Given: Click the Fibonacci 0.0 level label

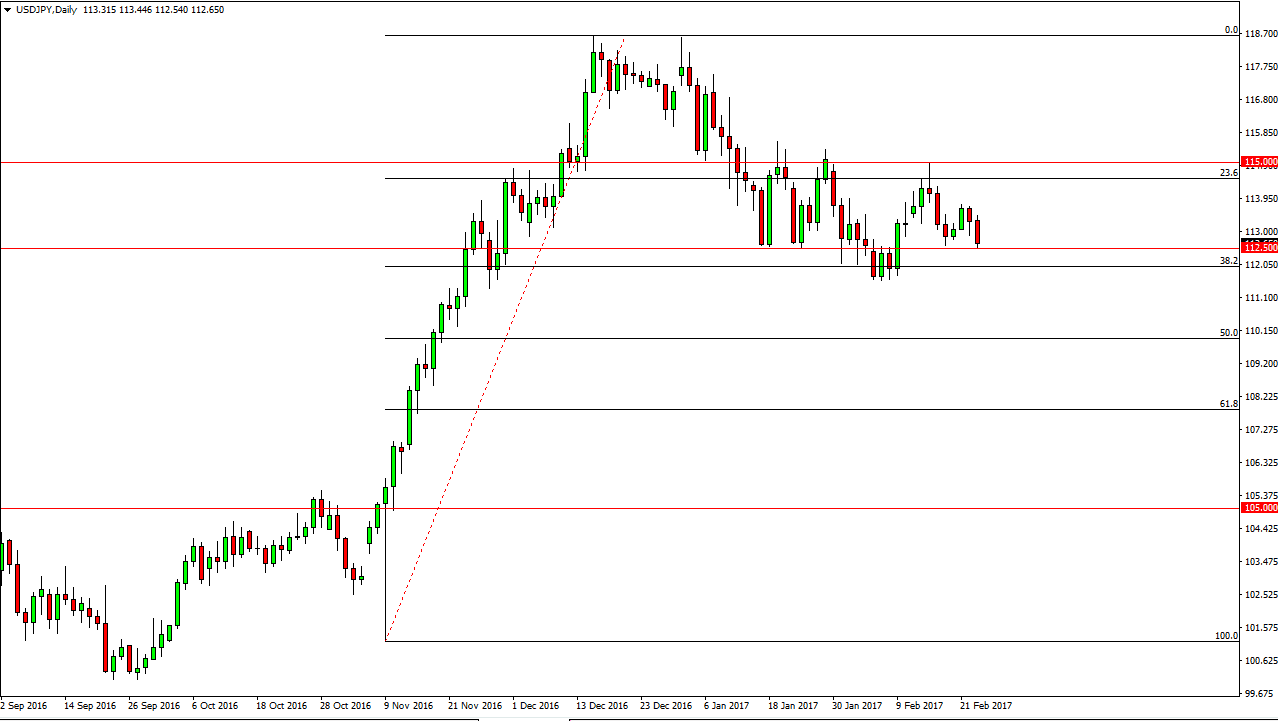Looking at the screenshot, I should [1232, 30].
